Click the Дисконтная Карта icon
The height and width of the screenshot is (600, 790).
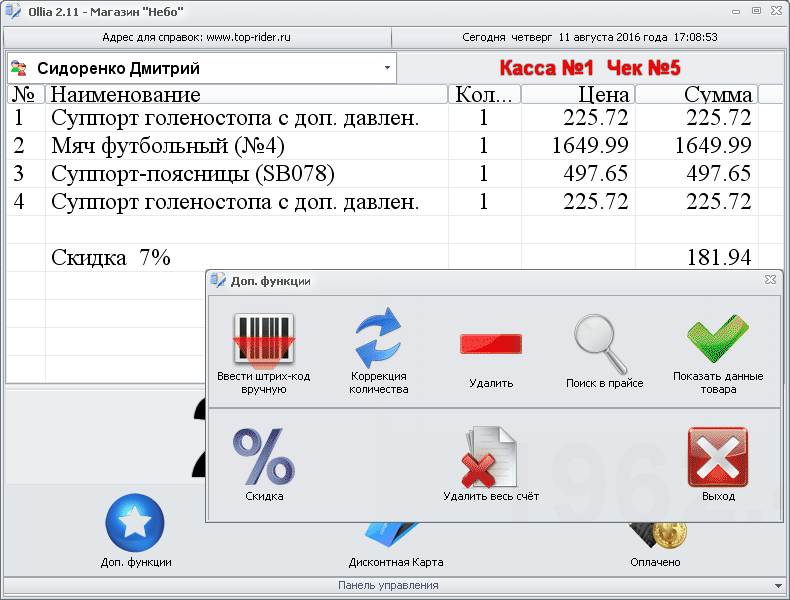[392, 536]
